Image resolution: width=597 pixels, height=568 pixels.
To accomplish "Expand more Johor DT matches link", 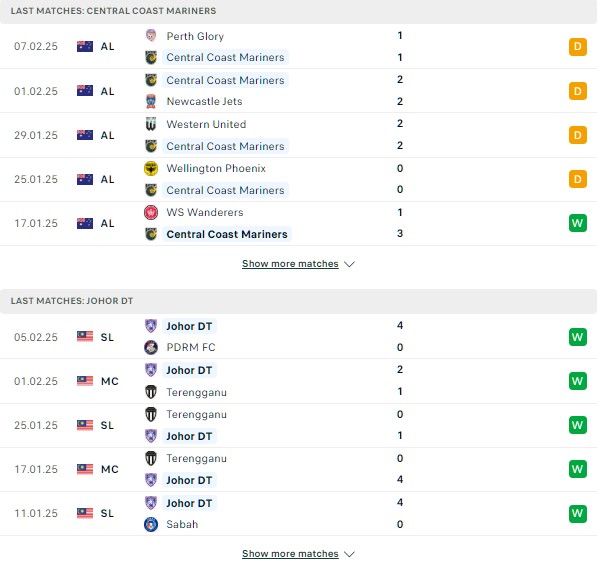I will 290,554.
